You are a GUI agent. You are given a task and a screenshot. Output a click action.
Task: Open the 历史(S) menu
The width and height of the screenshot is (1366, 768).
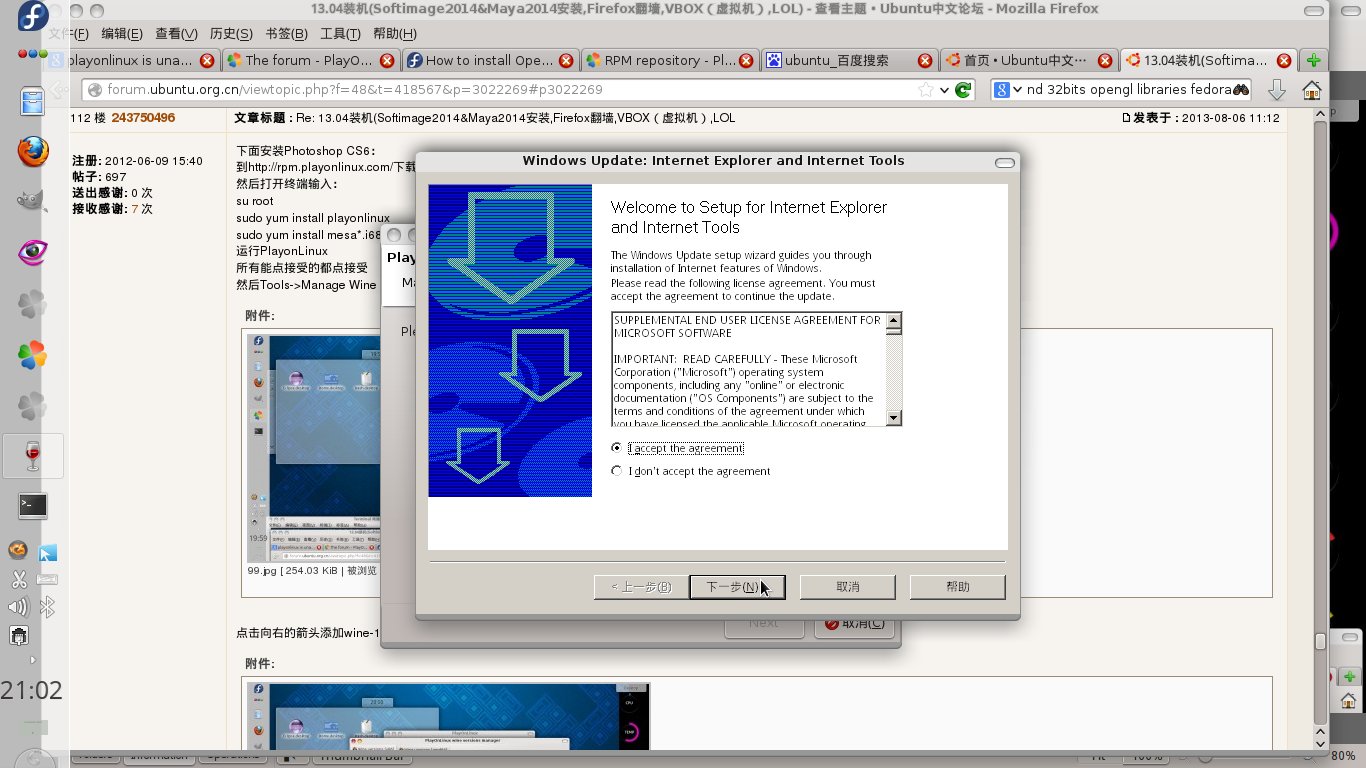tap(230, 34)
